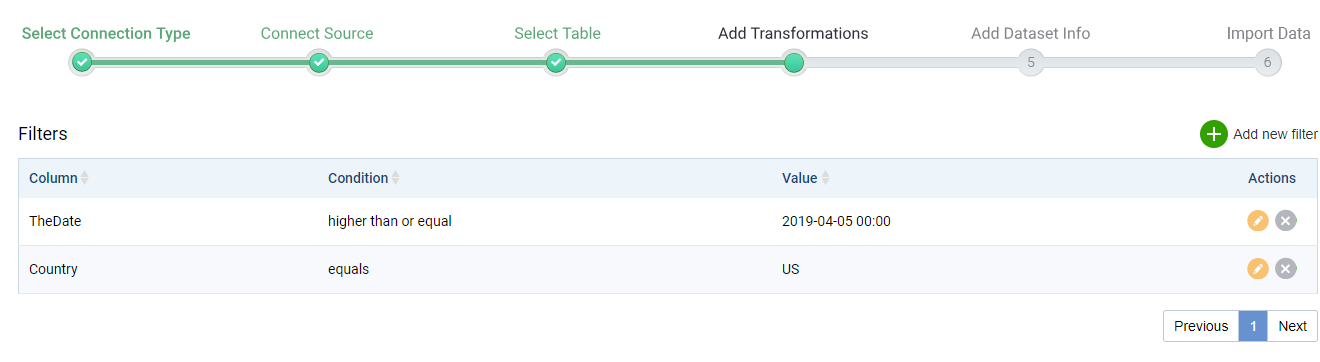The image size is (1320, 362).
Task: Go to Next page
Action: click(x=1292, y=326)
